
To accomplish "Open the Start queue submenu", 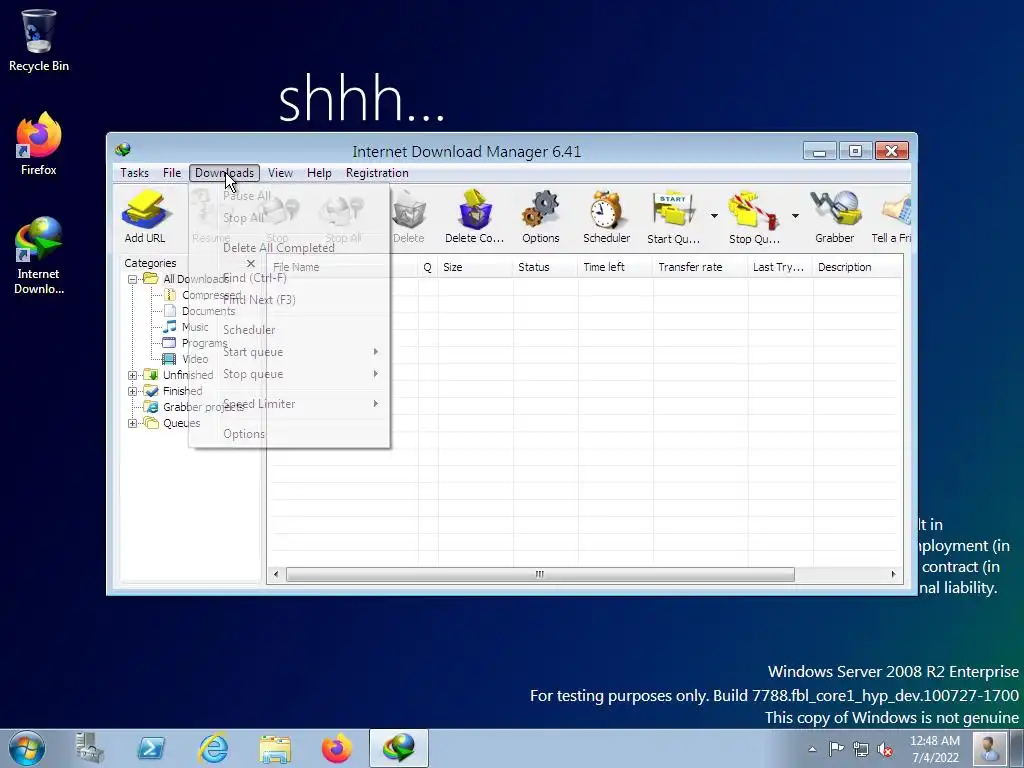I will point(289,352).
